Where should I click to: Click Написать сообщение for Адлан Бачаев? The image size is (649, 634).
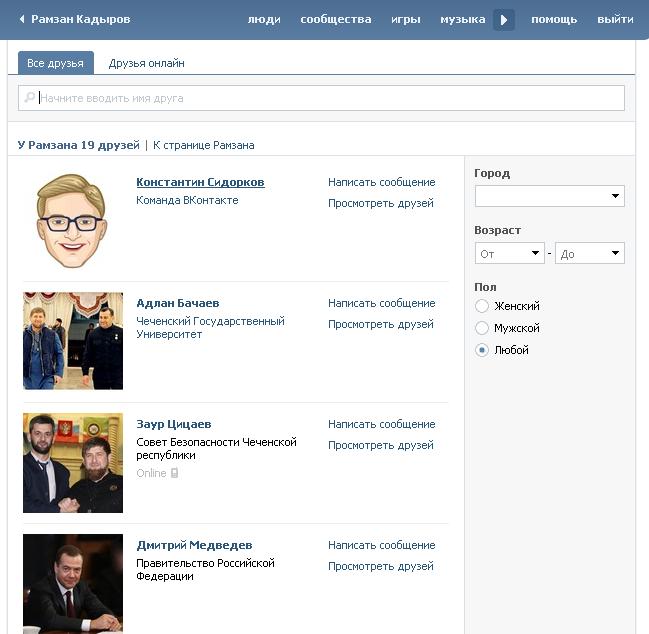point(382,303)
